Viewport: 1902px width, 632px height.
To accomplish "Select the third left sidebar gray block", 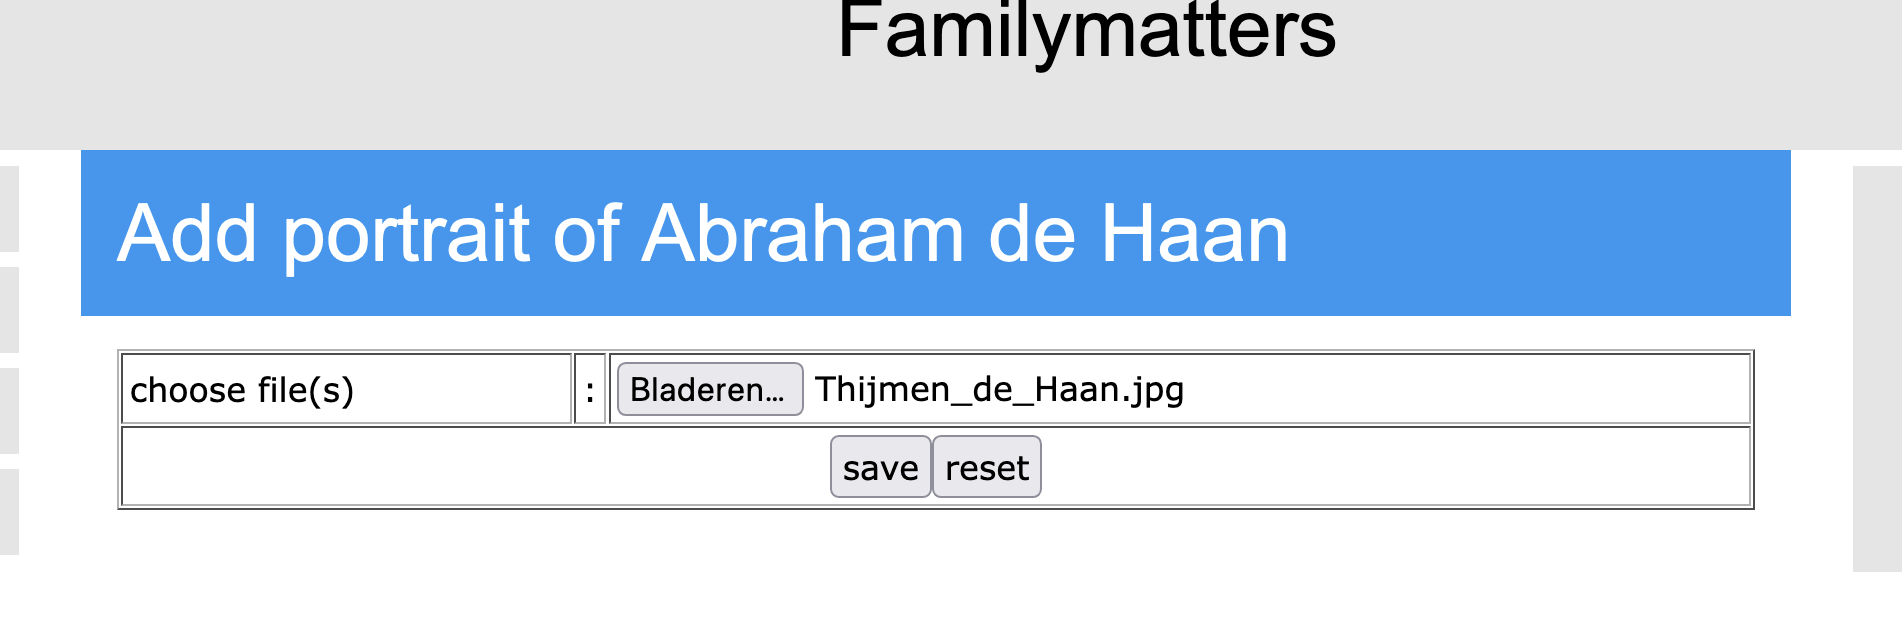I will pyautogui.click(x=9, y=411).
